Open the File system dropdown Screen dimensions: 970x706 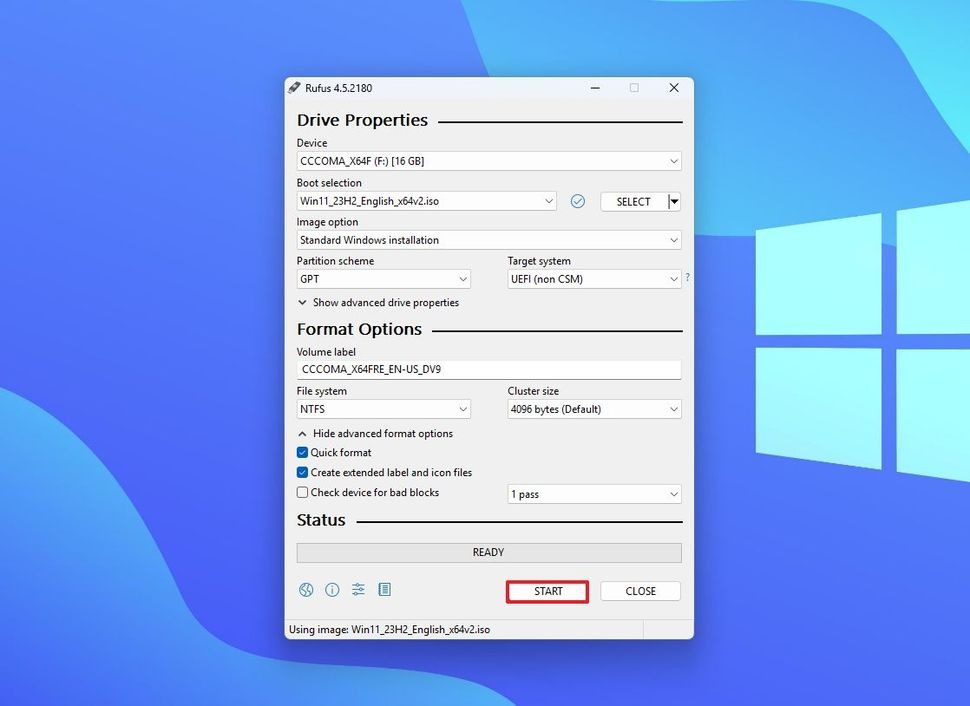coord(384,409)
